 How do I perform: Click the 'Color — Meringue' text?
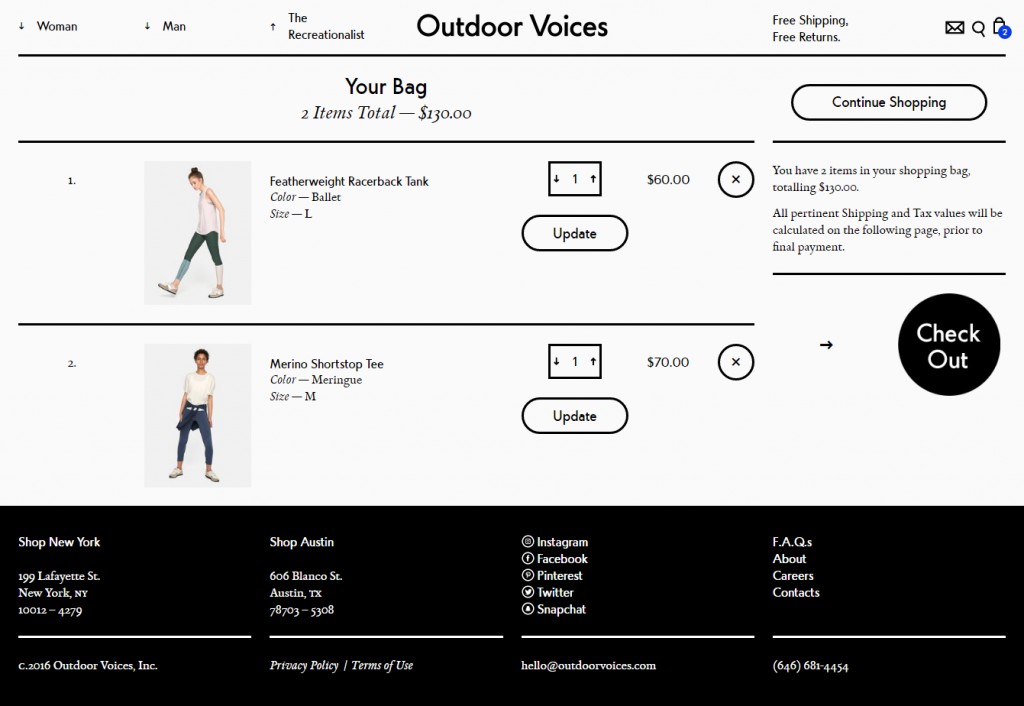tap(315, 379)
